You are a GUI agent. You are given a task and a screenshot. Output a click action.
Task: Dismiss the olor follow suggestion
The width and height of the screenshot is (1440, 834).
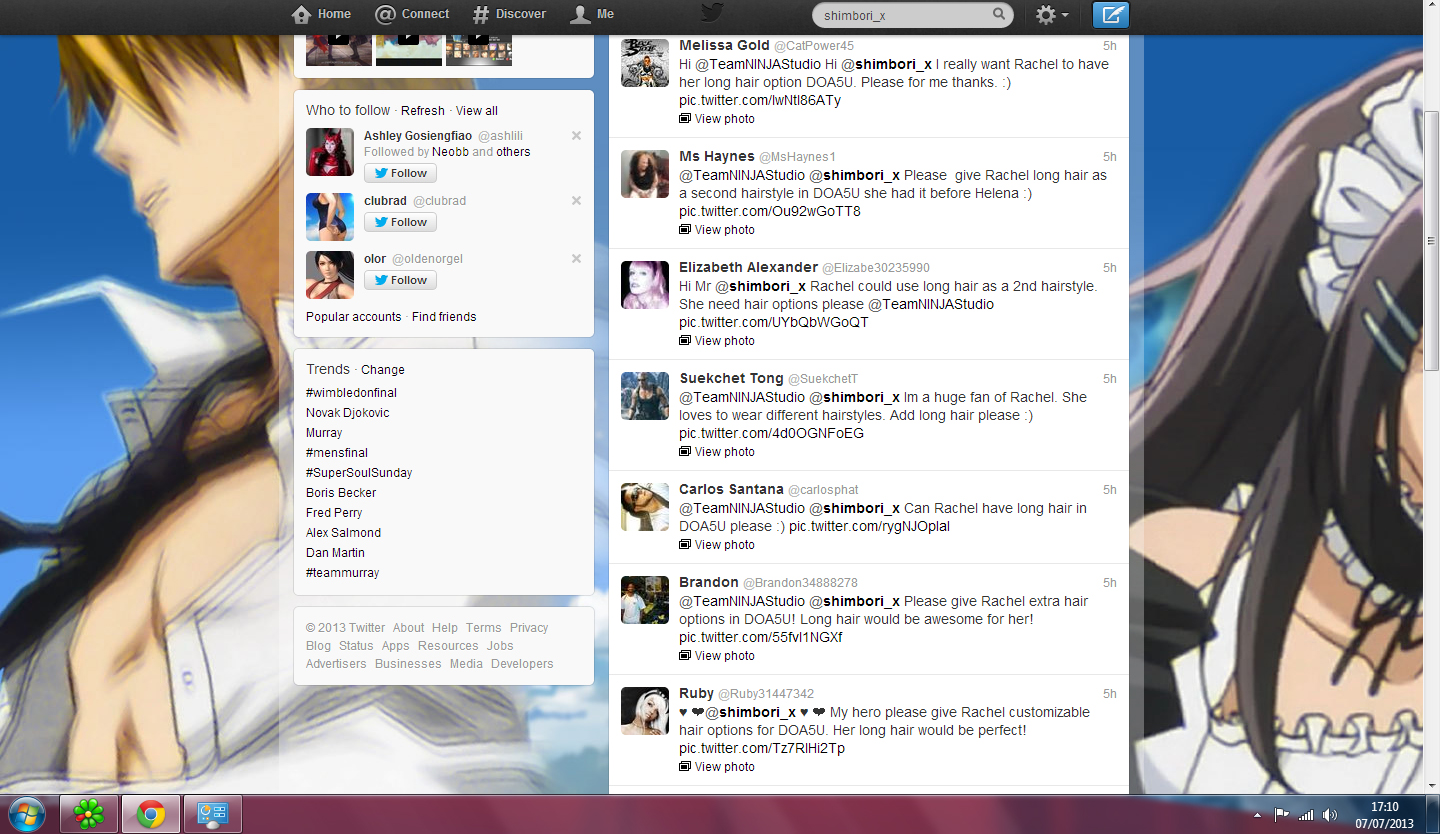[576, 258]
